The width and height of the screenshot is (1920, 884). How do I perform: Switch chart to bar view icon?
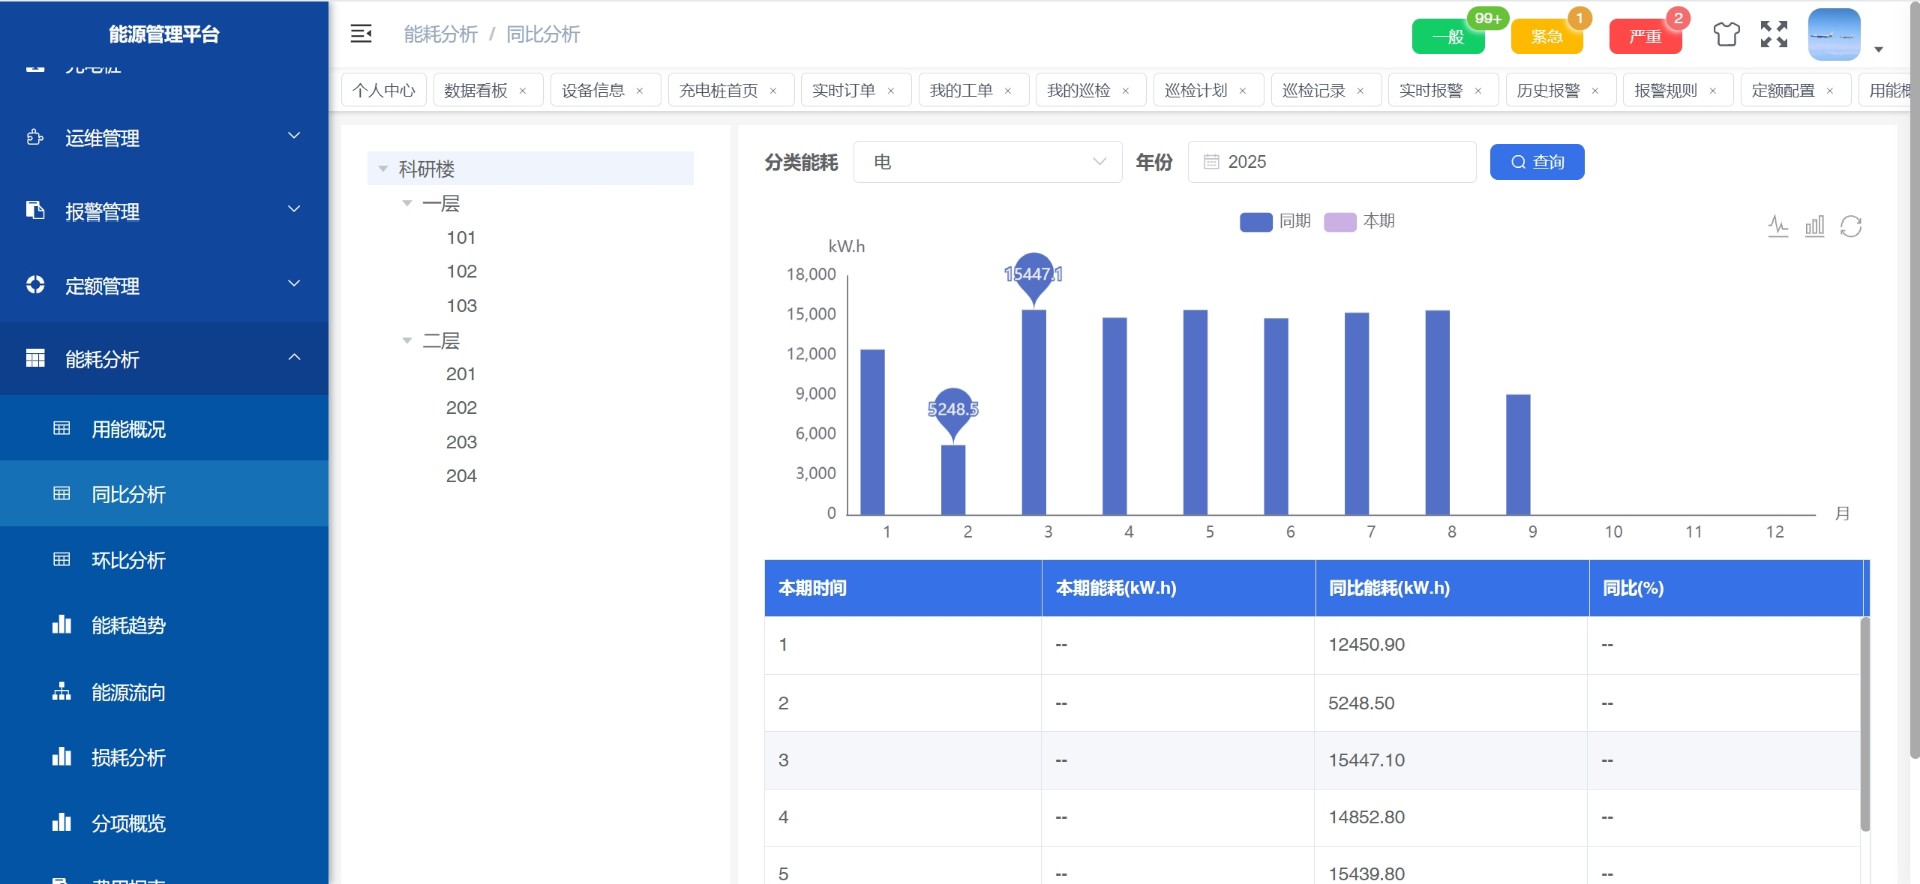pyautogui.click(x=1814, y=226)
